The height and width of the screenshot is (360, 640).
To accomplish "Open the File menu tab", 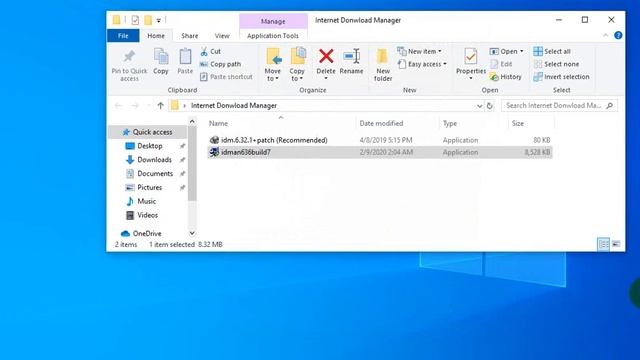I will pyautogui.click(x=123, y=36).
